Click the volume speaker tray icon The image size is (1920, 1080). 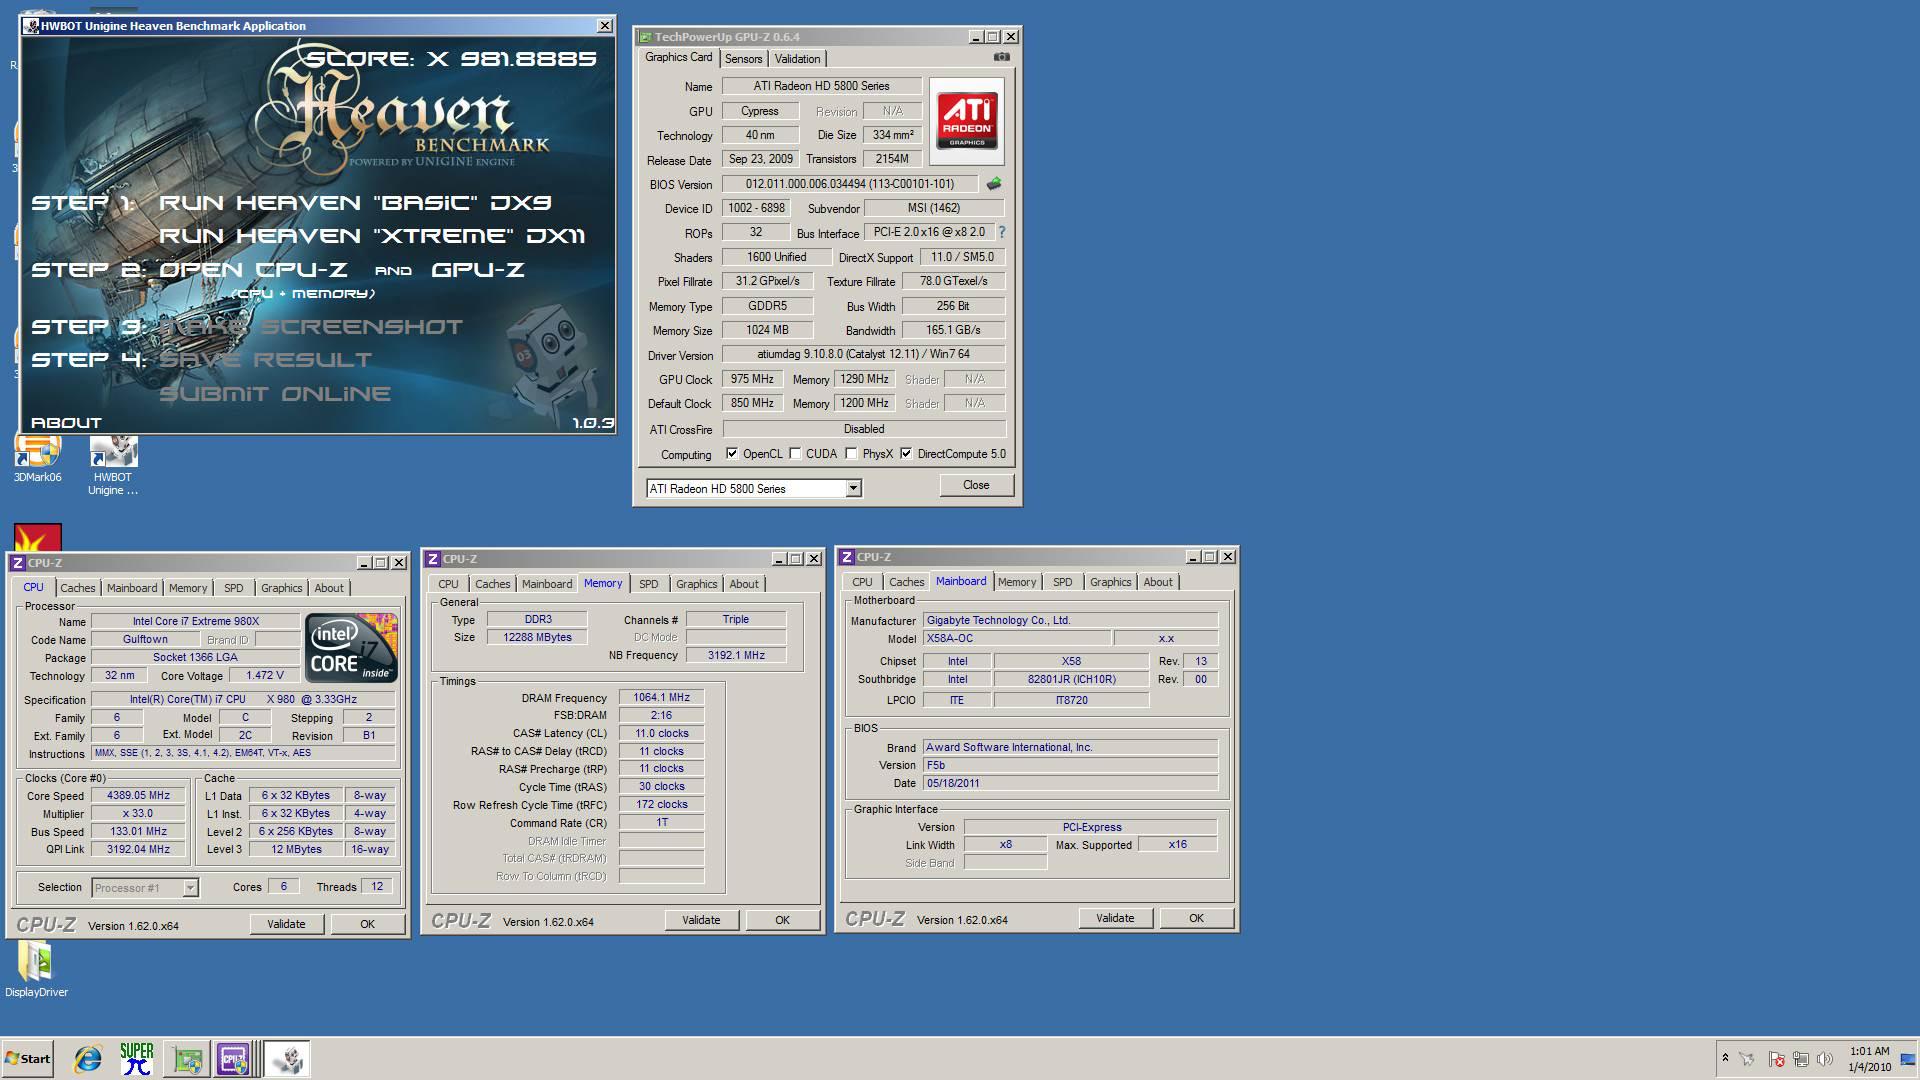click(1825, 1059)
